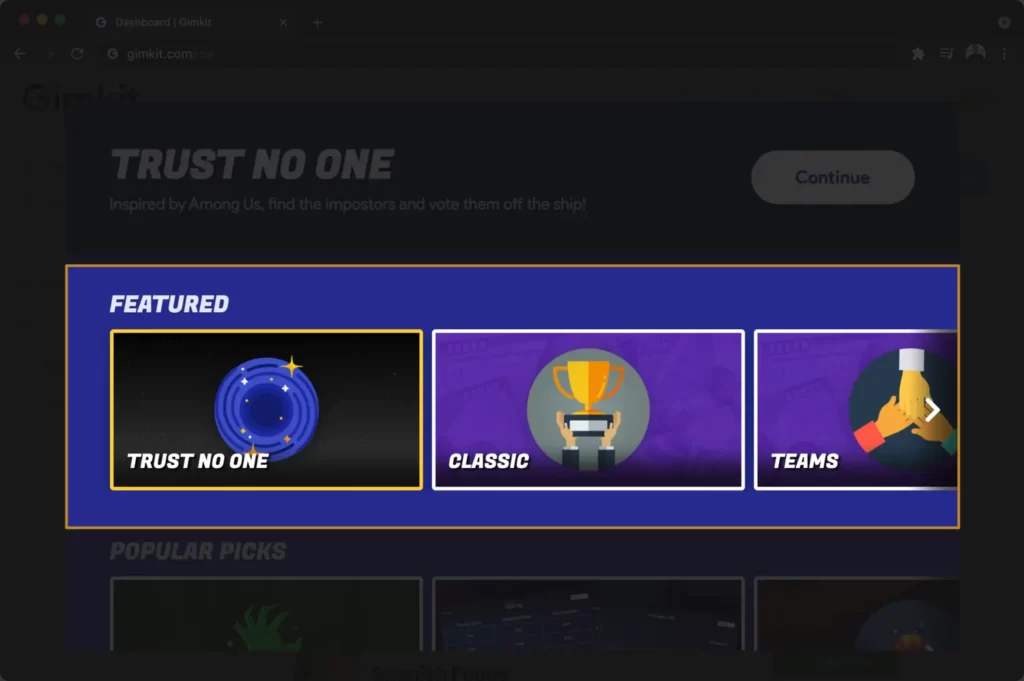The image size is (1024, 681).
Task: Open the browser profile avatar
Action: [x=975, y=53]
